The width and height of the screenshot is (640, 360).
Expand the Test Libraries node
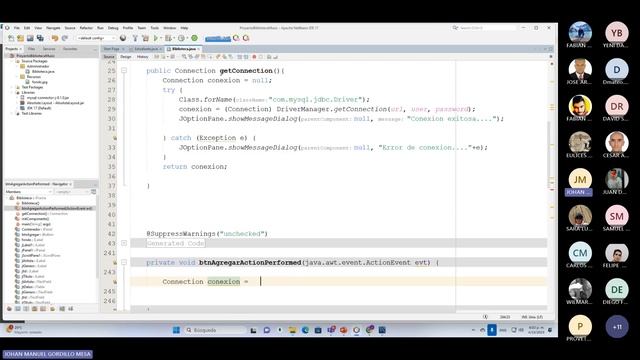coord(12,113)
